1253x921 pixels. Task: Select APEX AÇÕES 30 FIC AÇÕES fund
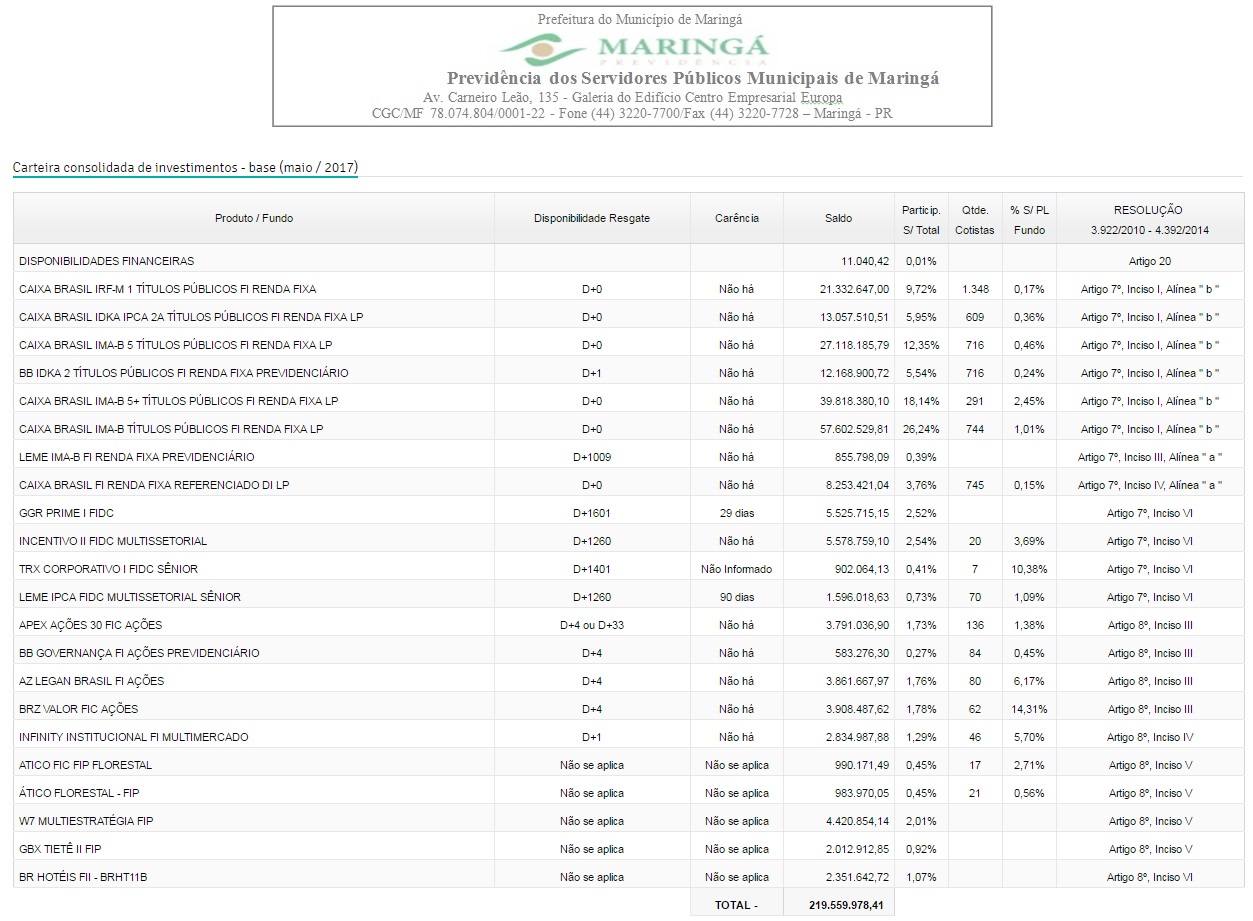tap(90, 625)
